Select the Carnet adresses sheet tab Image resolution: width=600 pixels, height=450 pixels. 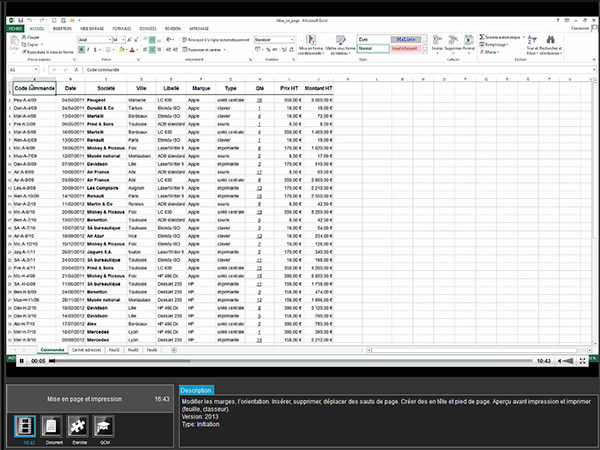tap(86, 350)
